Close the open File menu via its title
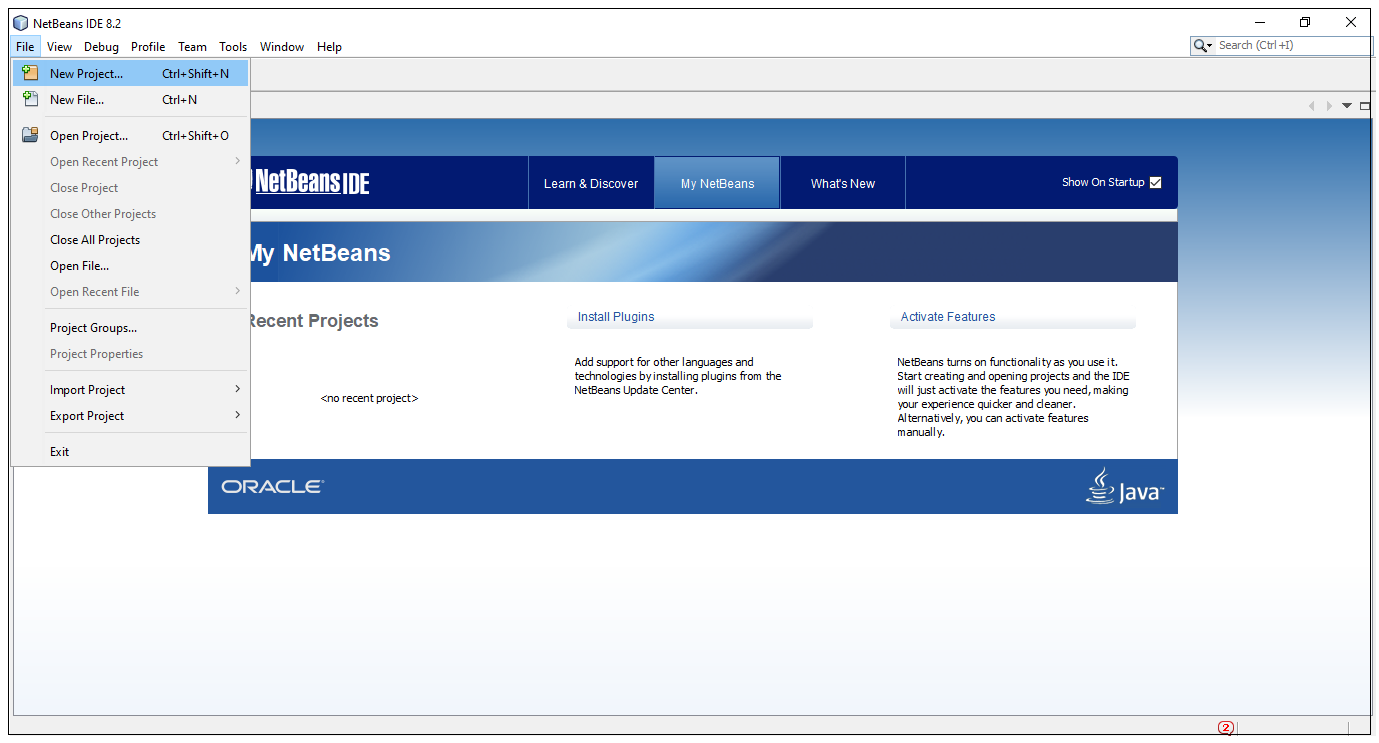This screenshot has width=1379, height=743. (26, 46)
